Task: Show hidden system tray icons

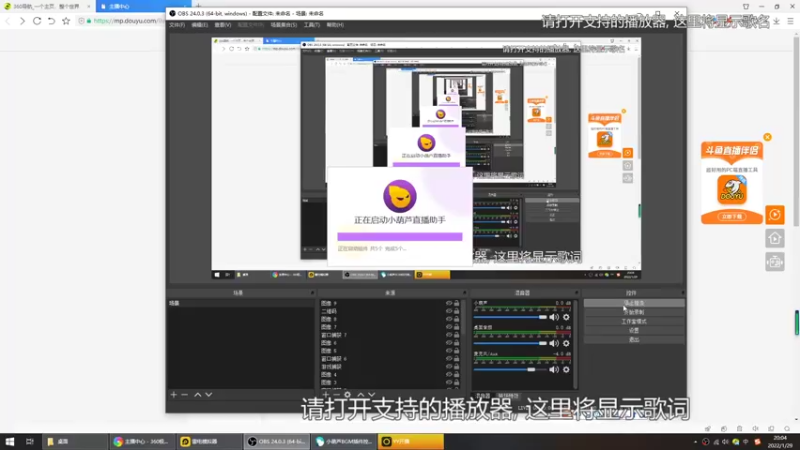Action: coord(695,442)
